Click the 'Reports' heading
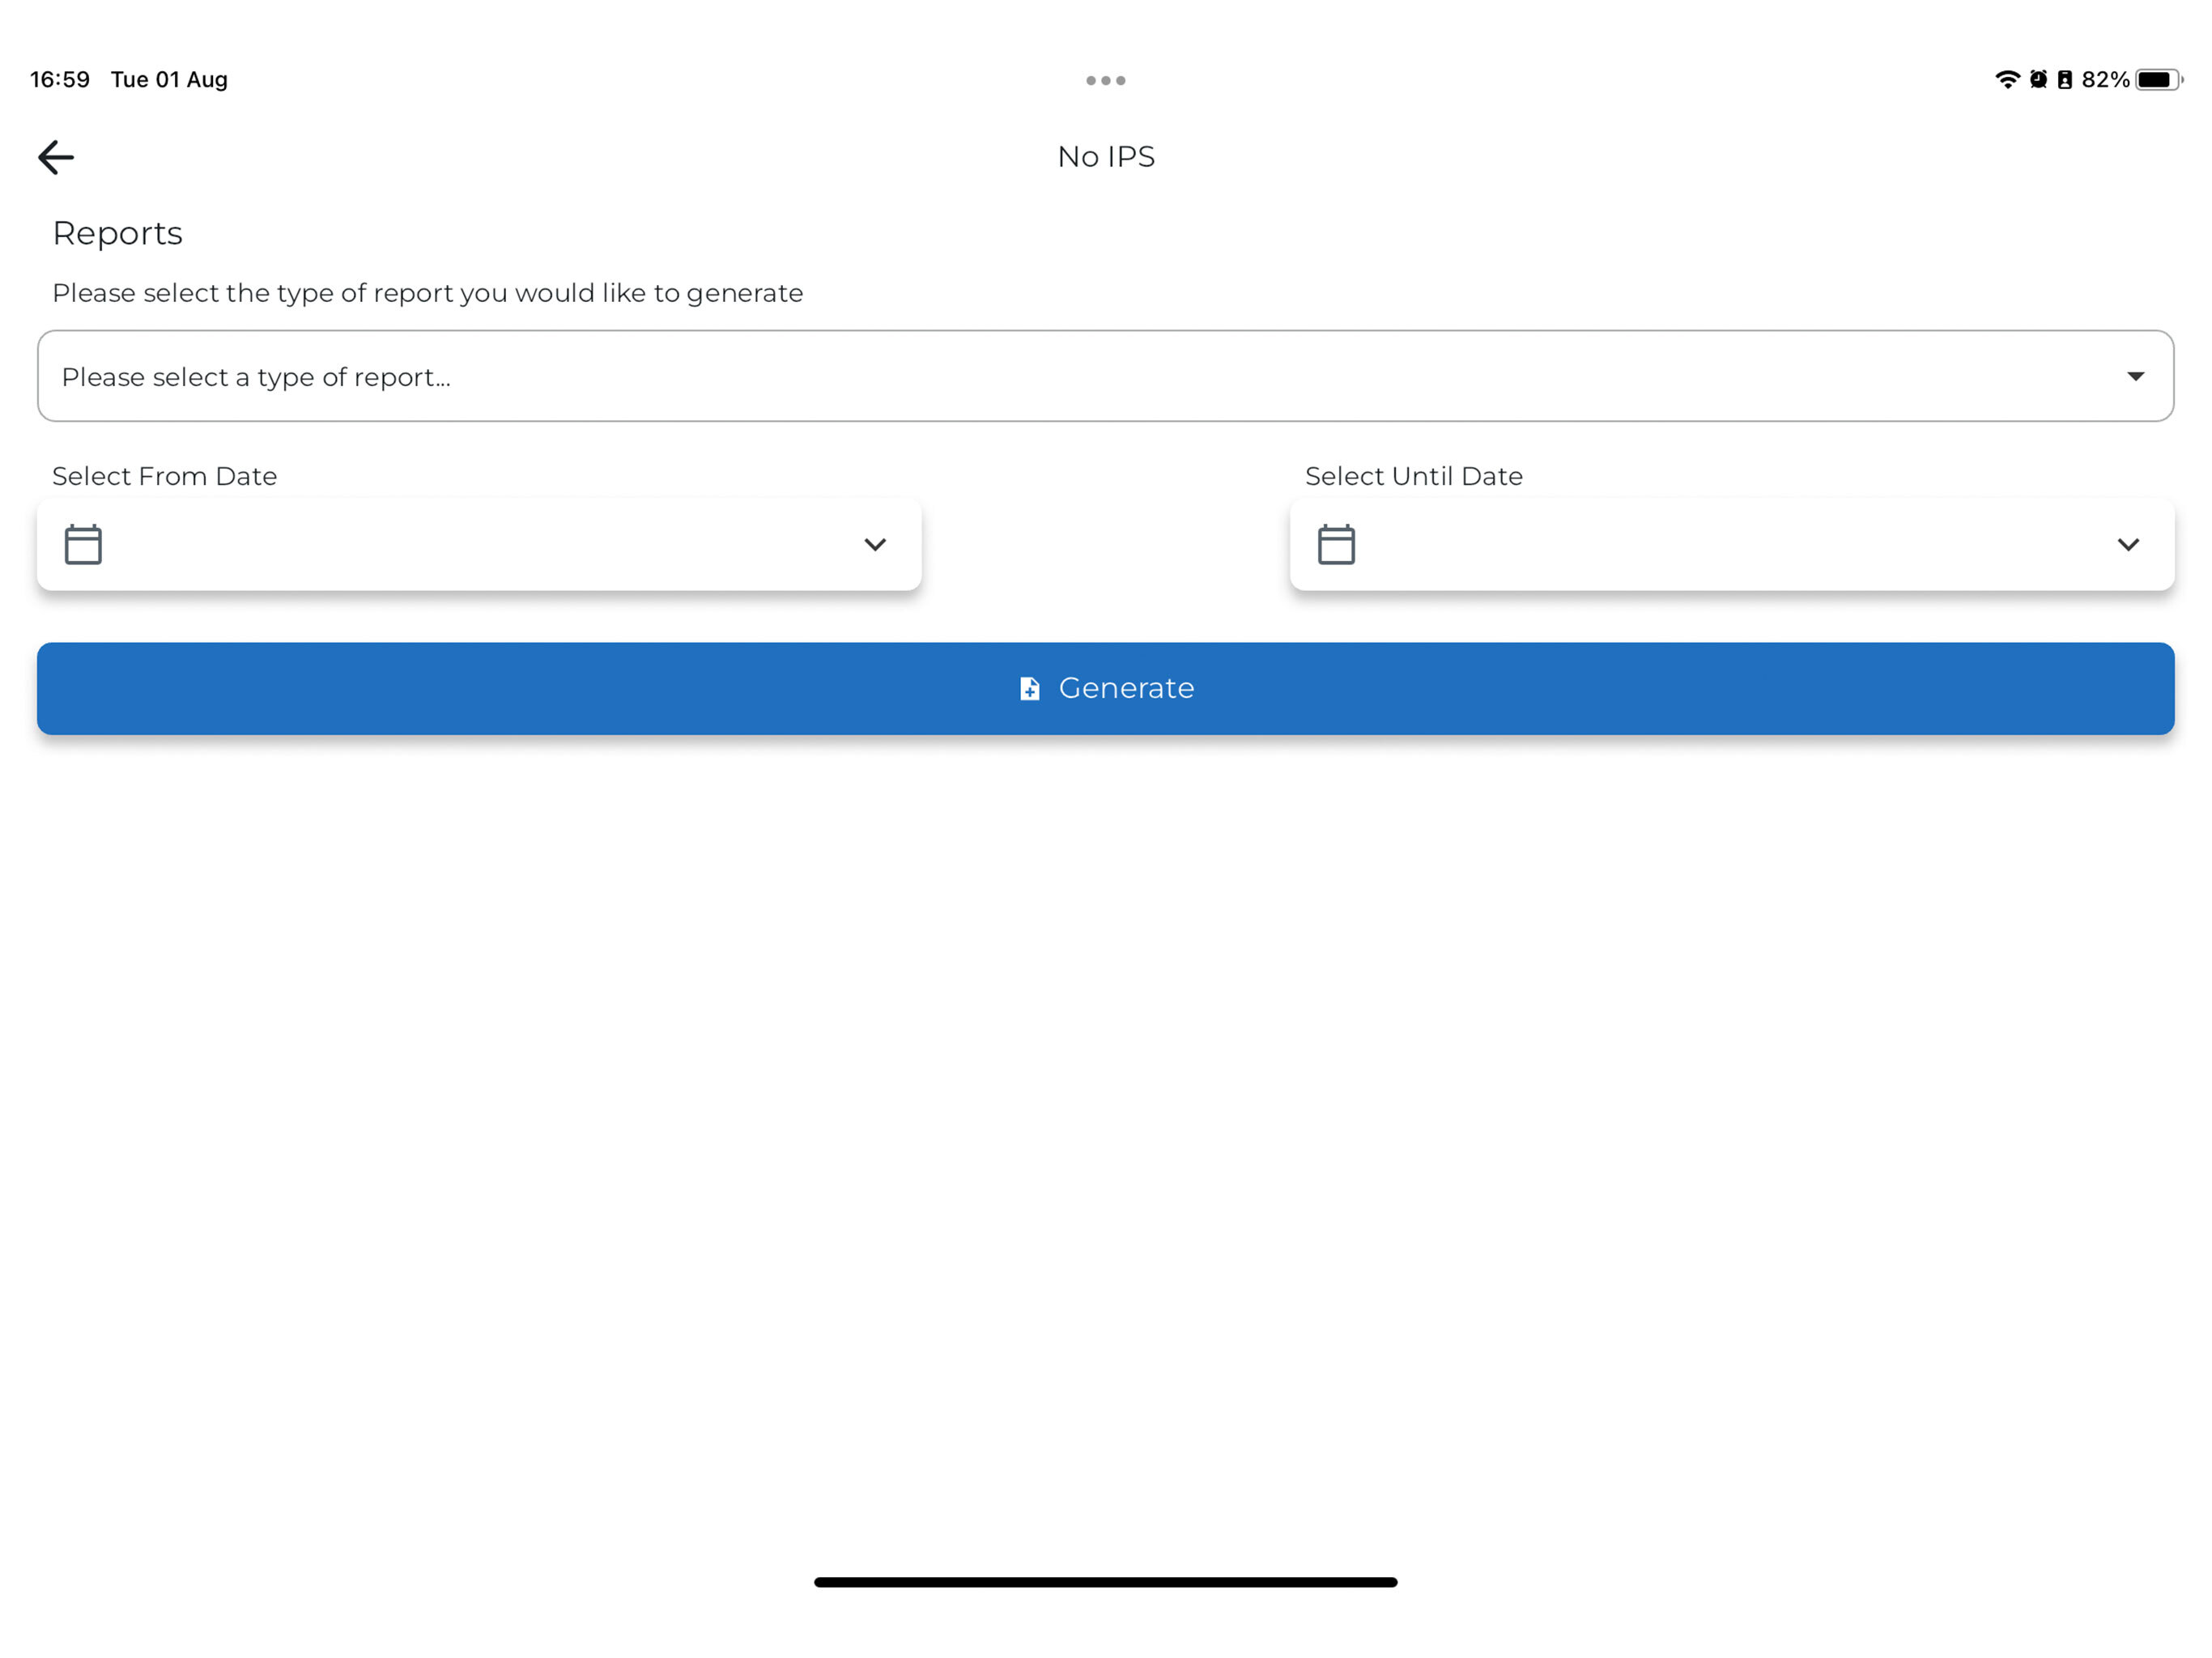 117,233
